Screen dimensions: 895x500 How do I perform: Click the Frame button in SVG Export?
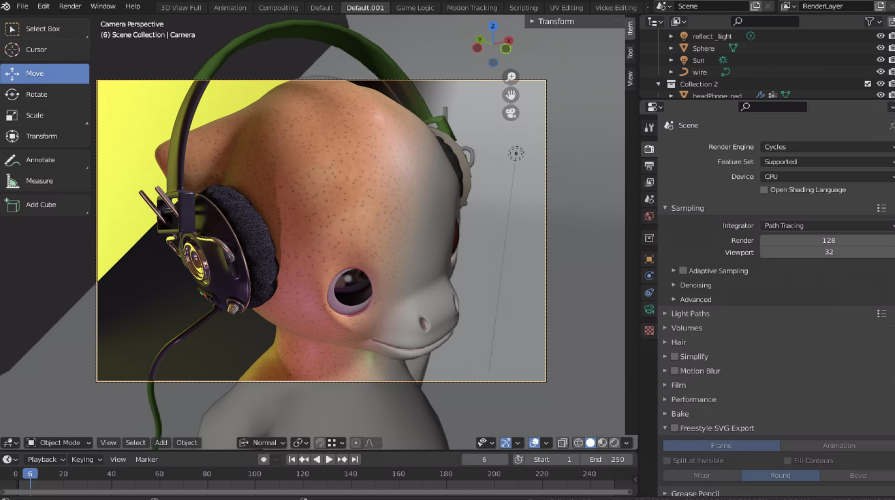click(721, 446)
